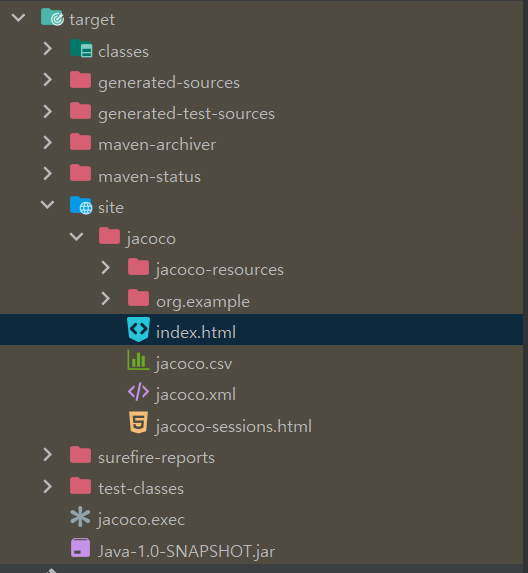Click the jacoco.xml code icon
The width and height of the screenshot is (528, 573).
tap(138, 392)
